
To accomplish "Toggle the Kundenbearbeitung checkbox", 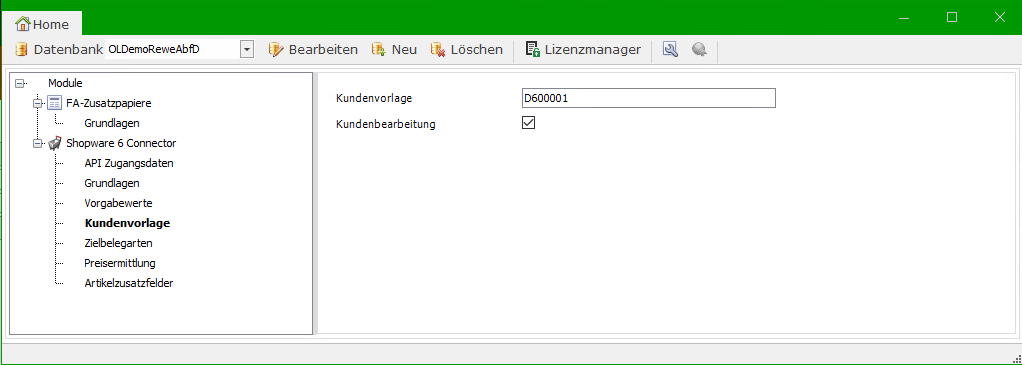I will [529, 123].
